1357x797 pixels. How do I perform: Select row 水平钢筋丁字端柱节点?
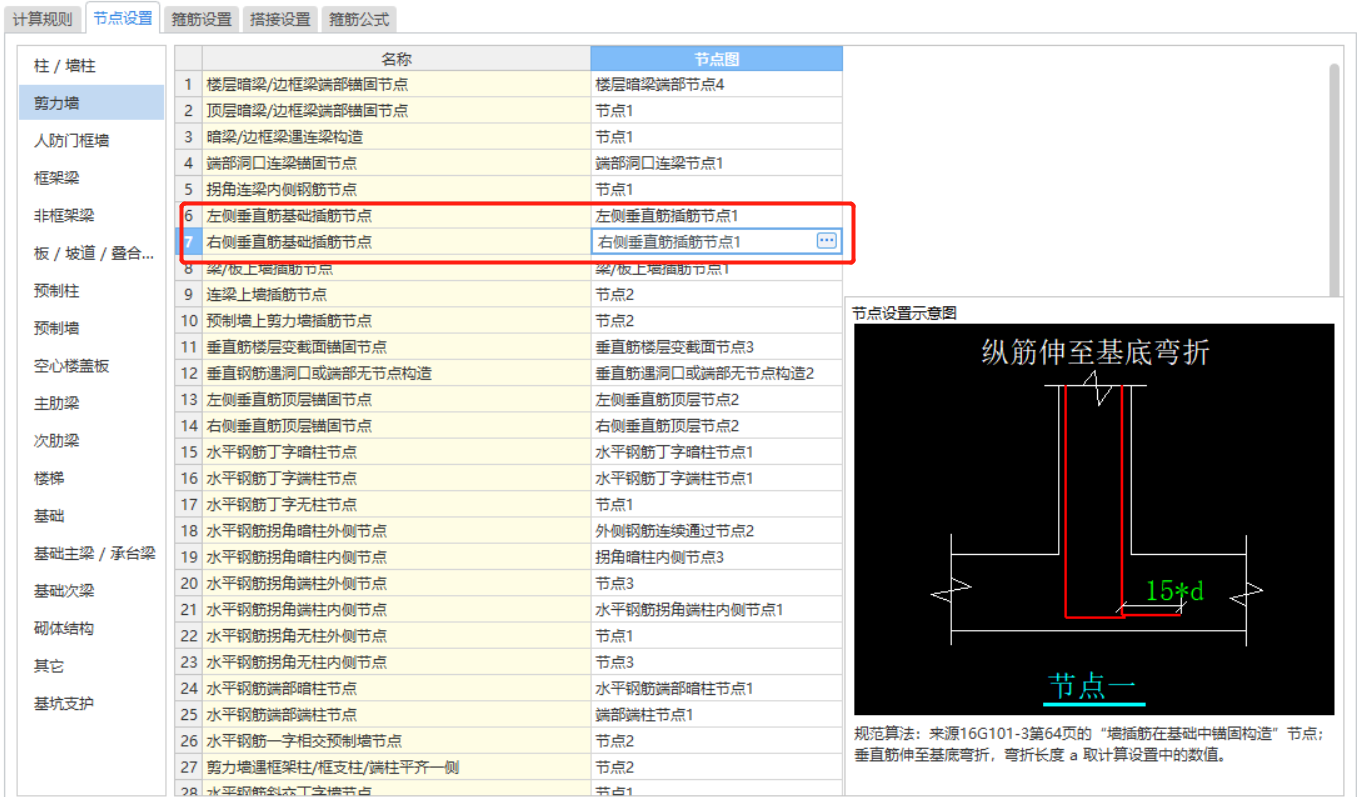click(396, 478)
